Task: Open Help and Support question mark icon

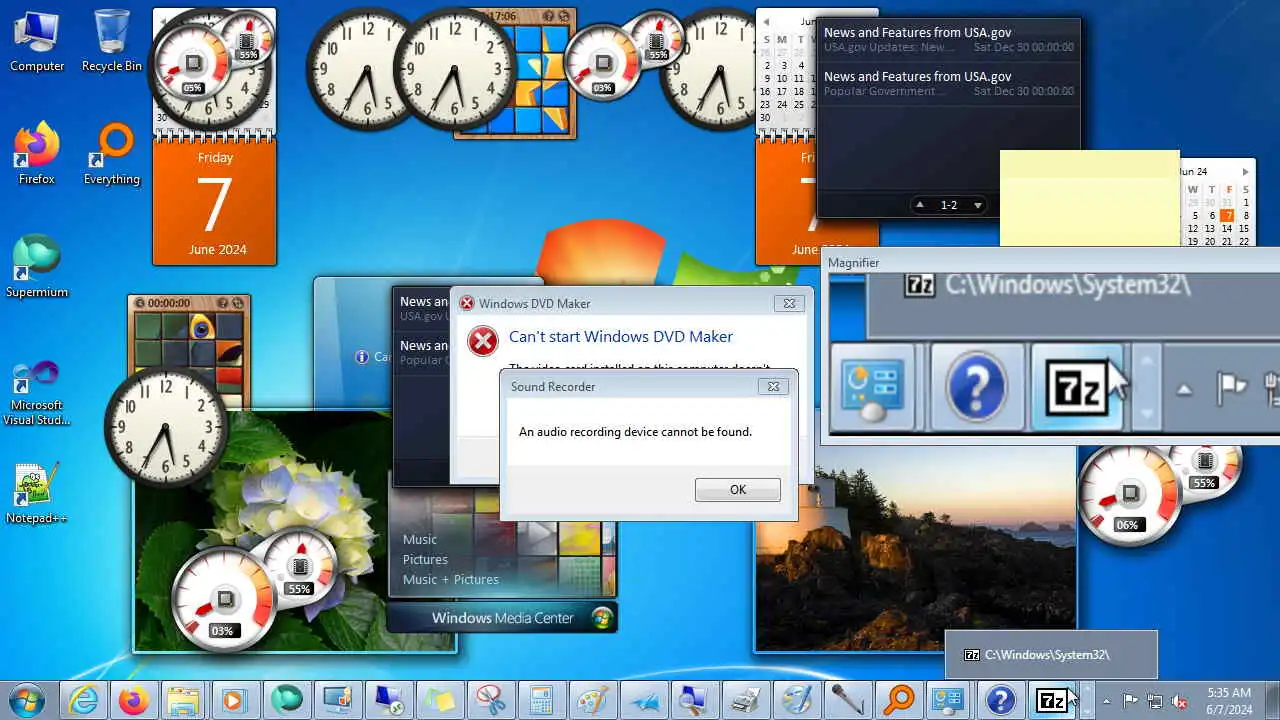Action: tap(1001, 701)
